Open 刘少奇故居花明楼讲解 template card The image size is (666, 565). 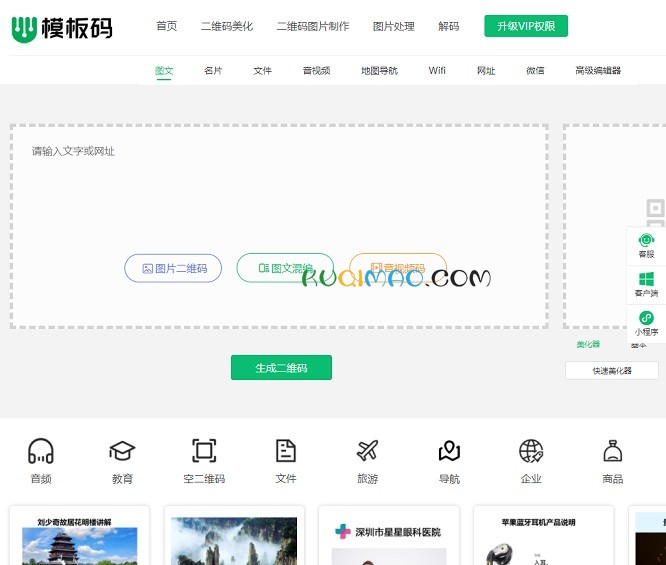pyautogui.click(x=79, y=535)
